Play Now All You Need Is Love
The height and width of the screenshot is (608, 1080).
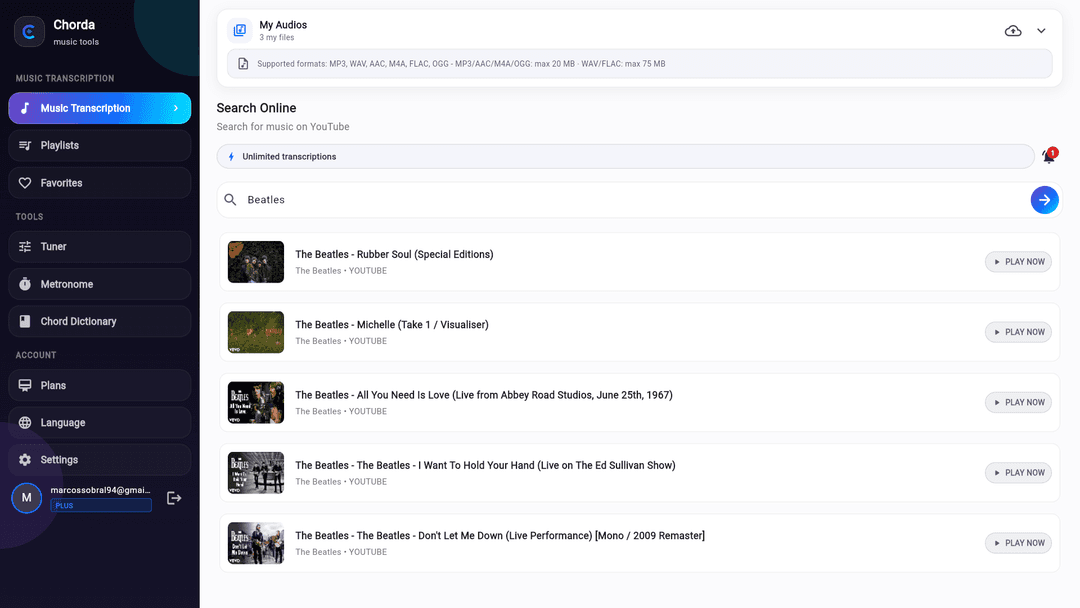[1018, 402]
